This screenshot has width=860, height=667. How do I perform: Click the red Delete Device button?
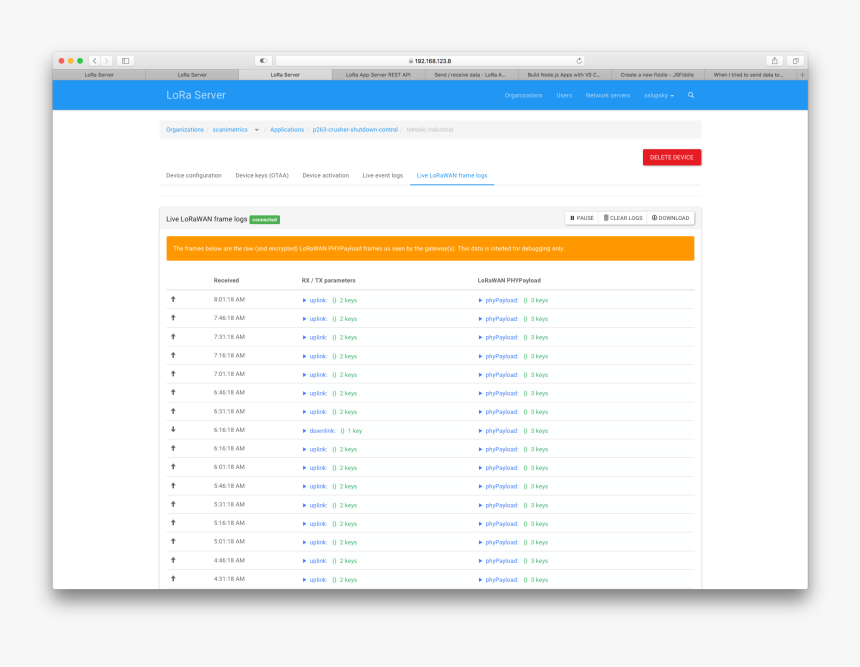tap(671, 157)
